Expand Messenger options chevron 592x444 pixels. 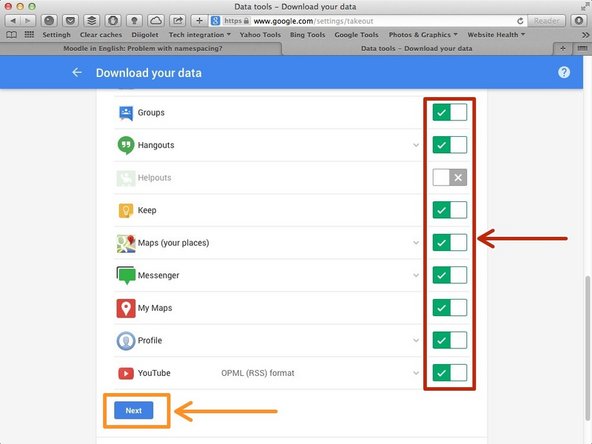click(x=416, y=275)
